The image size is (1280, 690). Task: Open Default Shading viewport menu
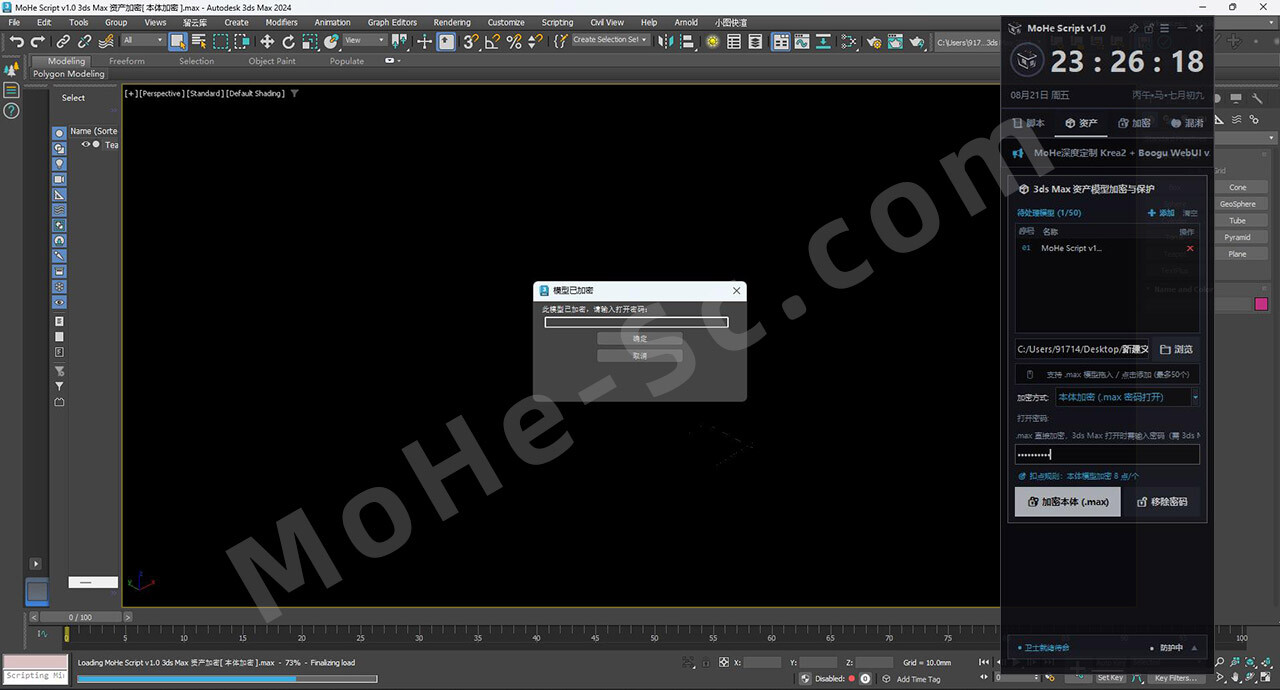(x=255, y=93)
